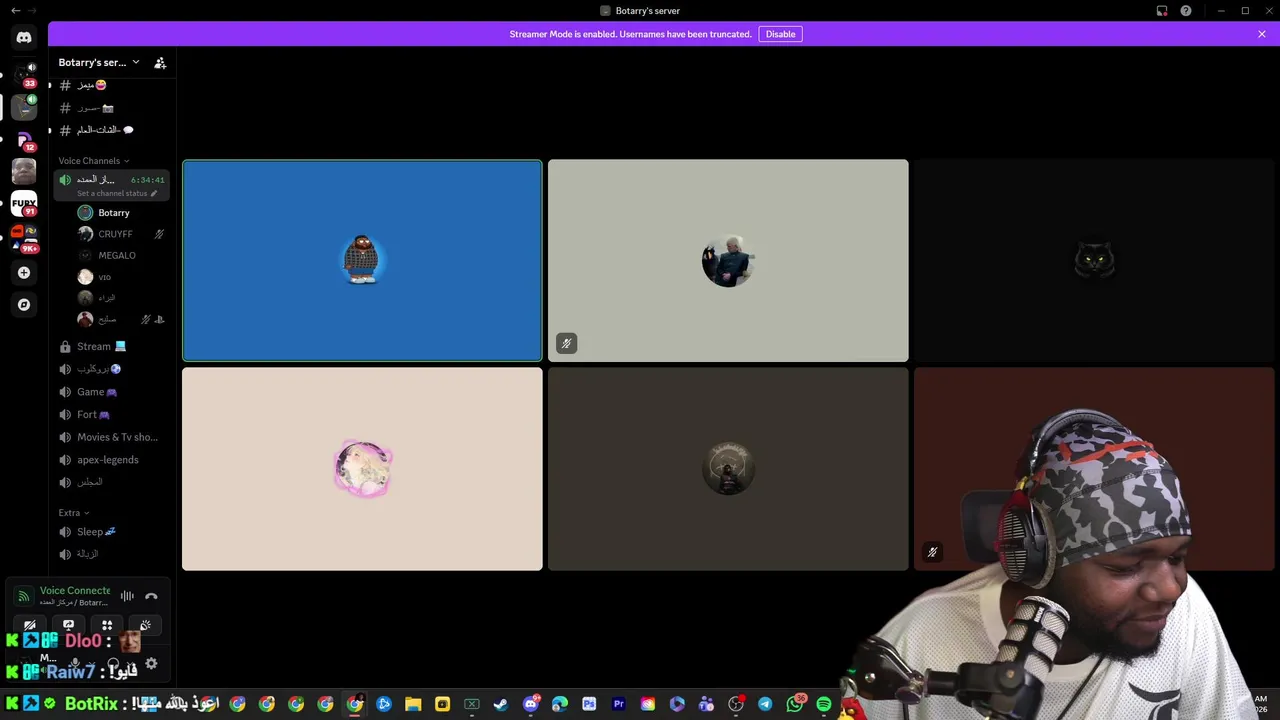The height and width of the screenshot is (720, 1280).
Task: Open Photoshop from taskbar
Action: coord(589,705)
